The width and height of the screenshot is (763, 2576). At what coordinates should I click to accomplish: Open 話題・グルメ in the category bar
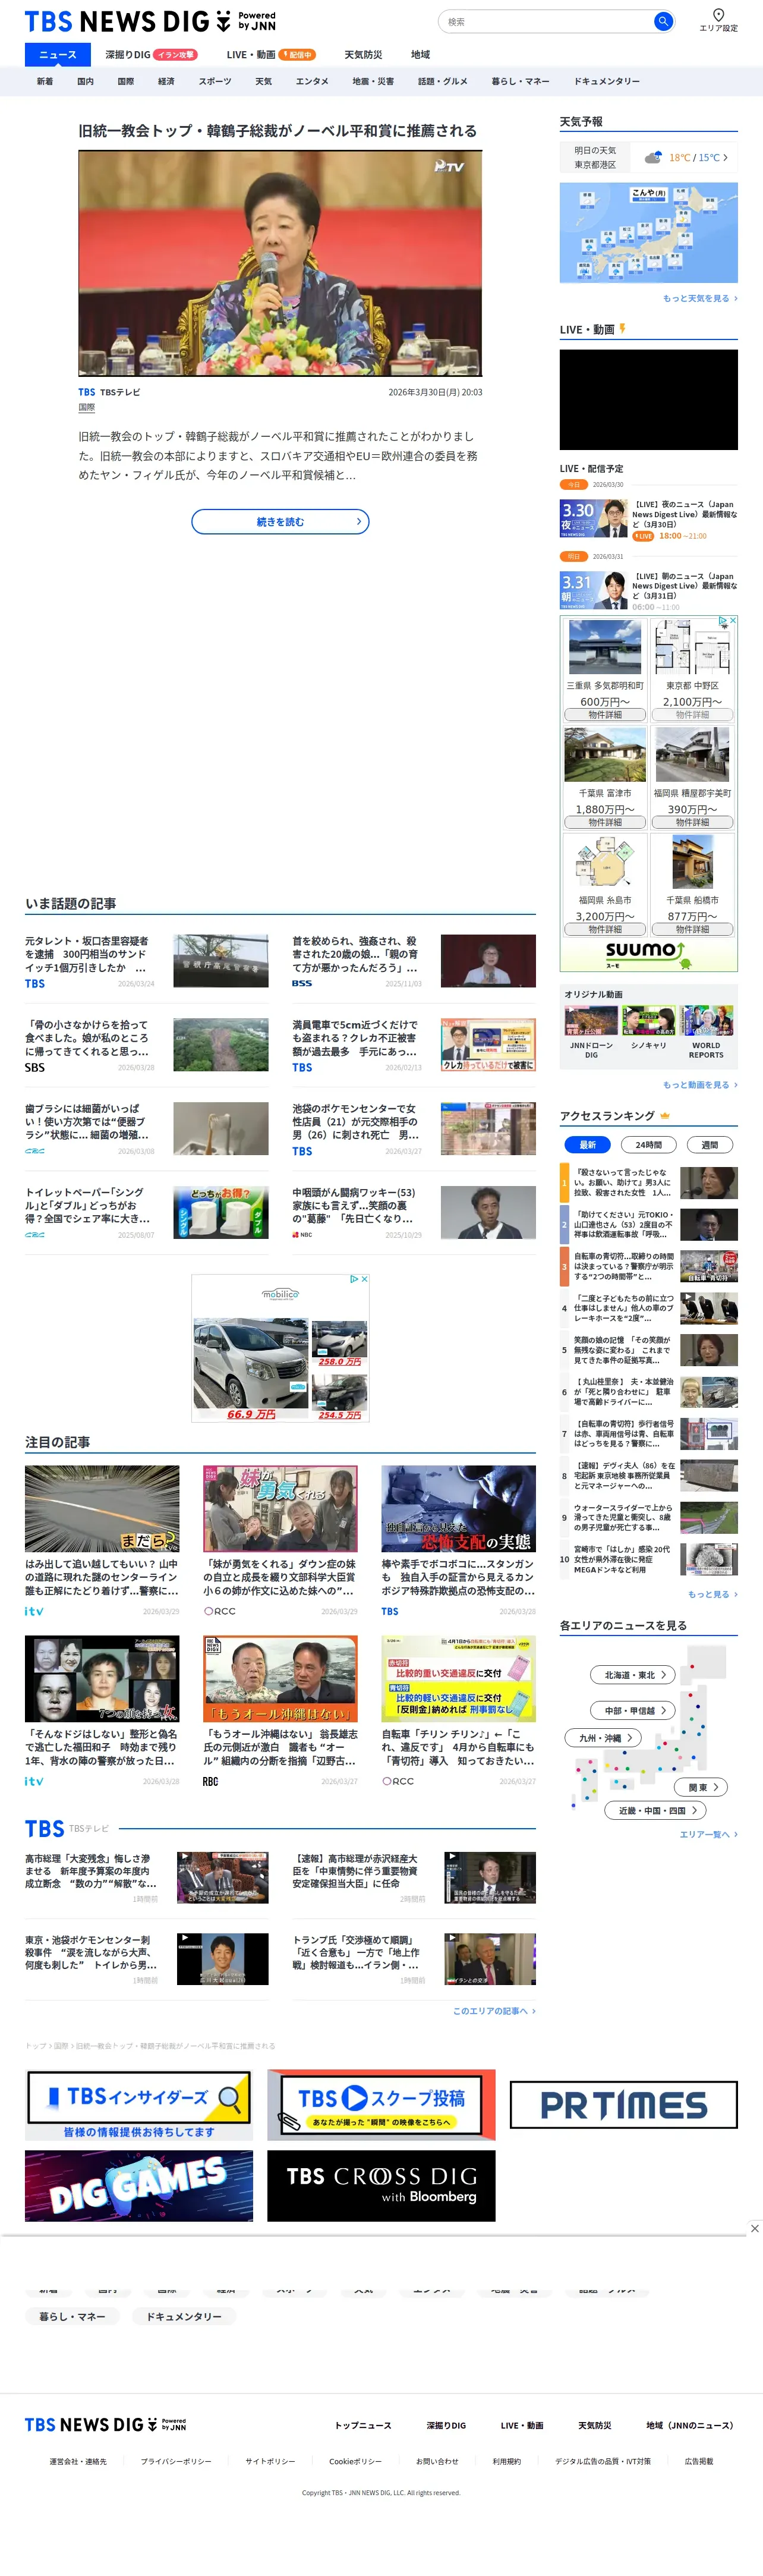point(442,81)
